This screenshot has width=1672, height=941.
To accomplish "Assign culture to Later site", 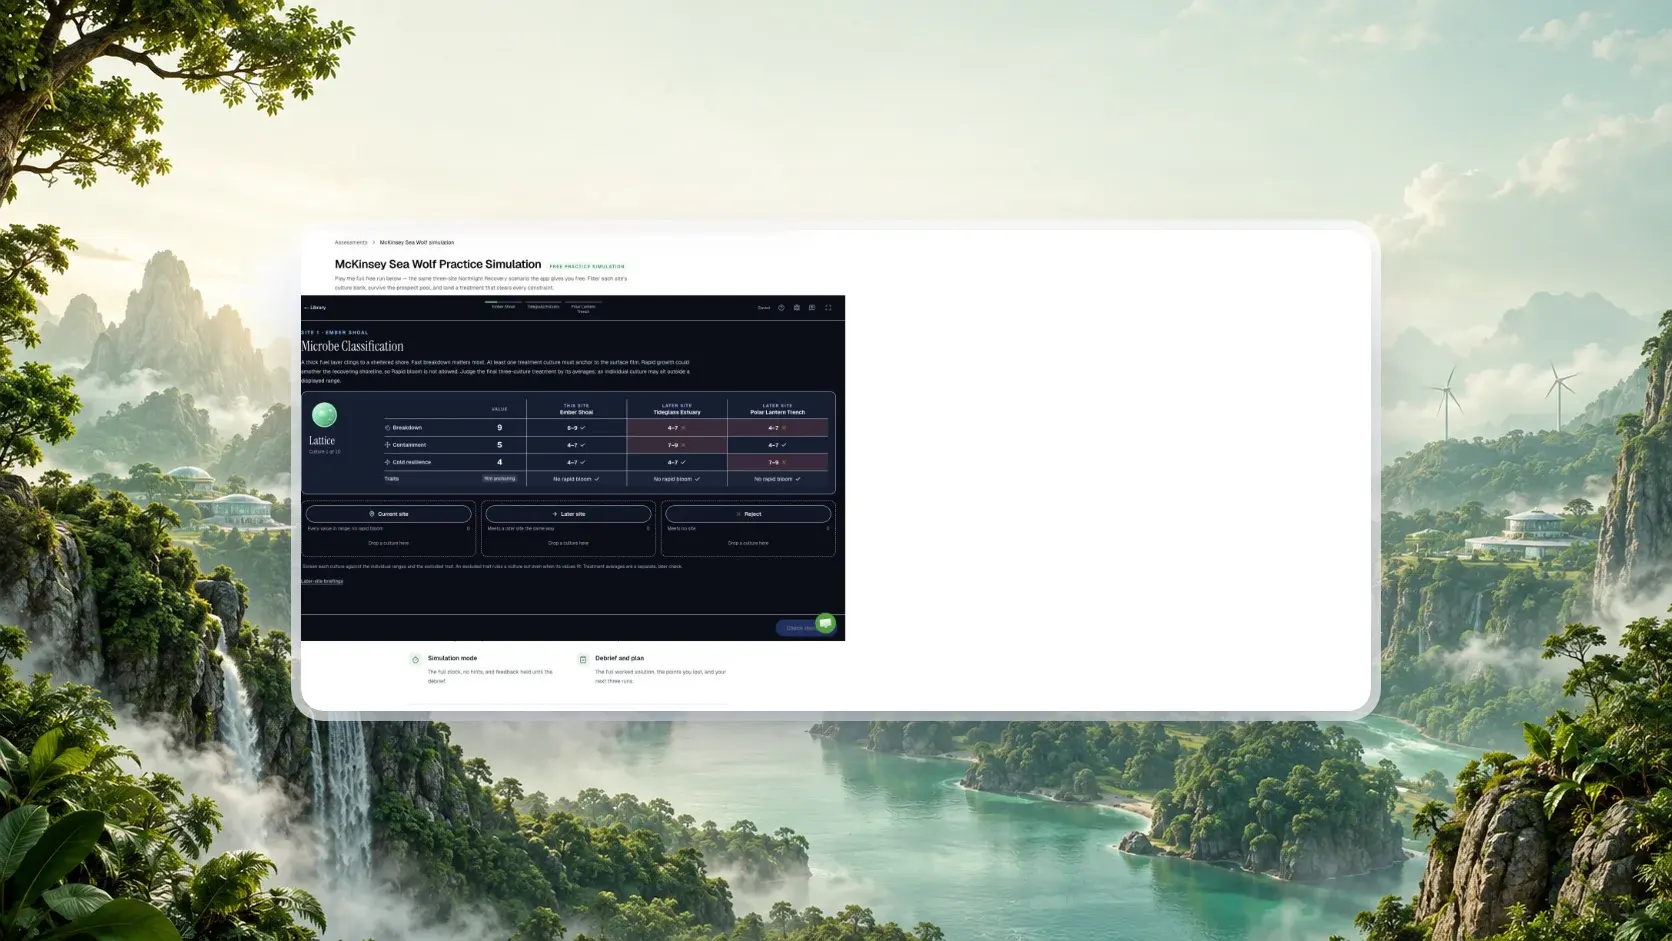I will 568,514.
